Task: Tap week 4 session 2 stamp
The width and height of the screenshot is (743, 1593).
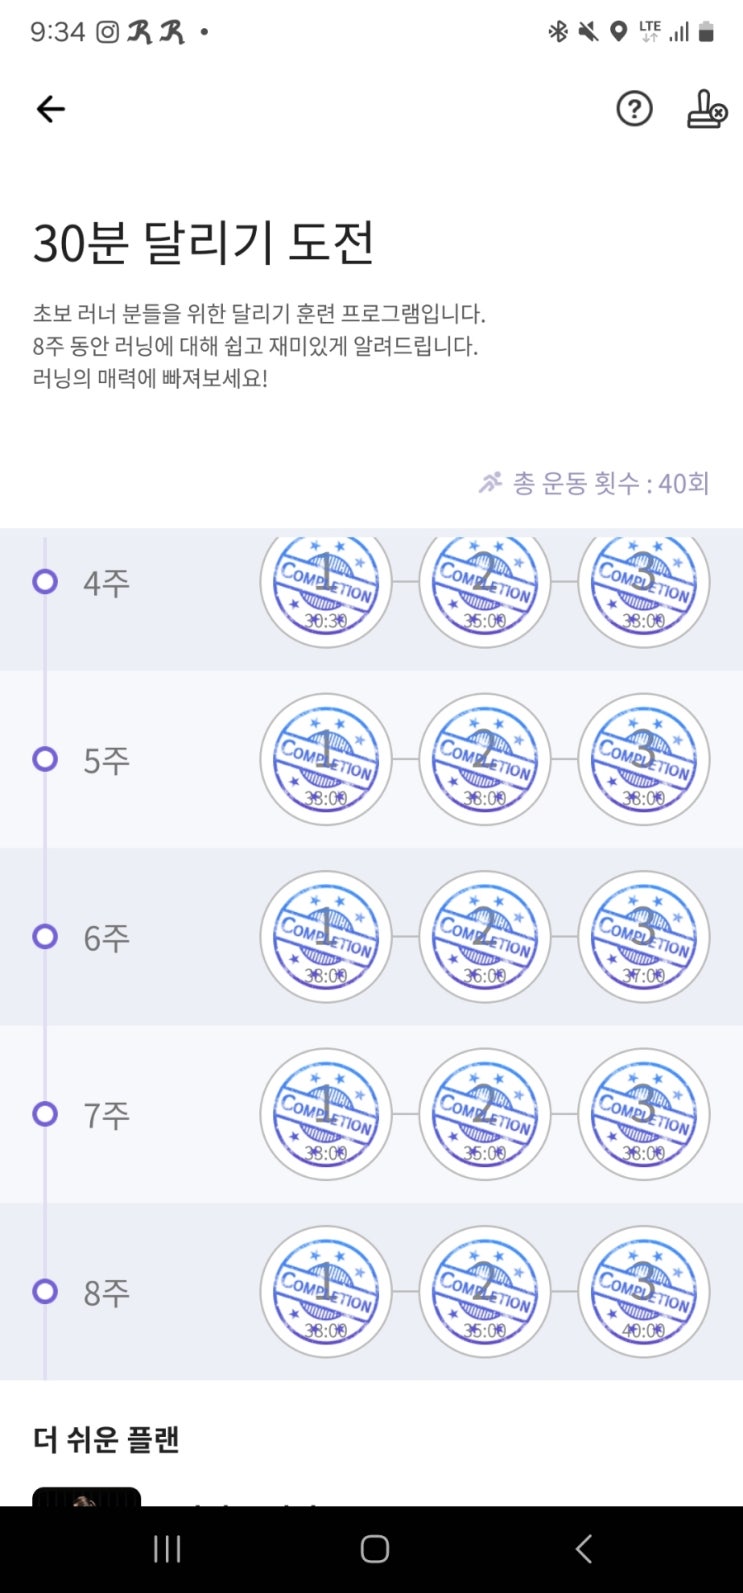Action: pyautogui.click(x=485, y=582)
